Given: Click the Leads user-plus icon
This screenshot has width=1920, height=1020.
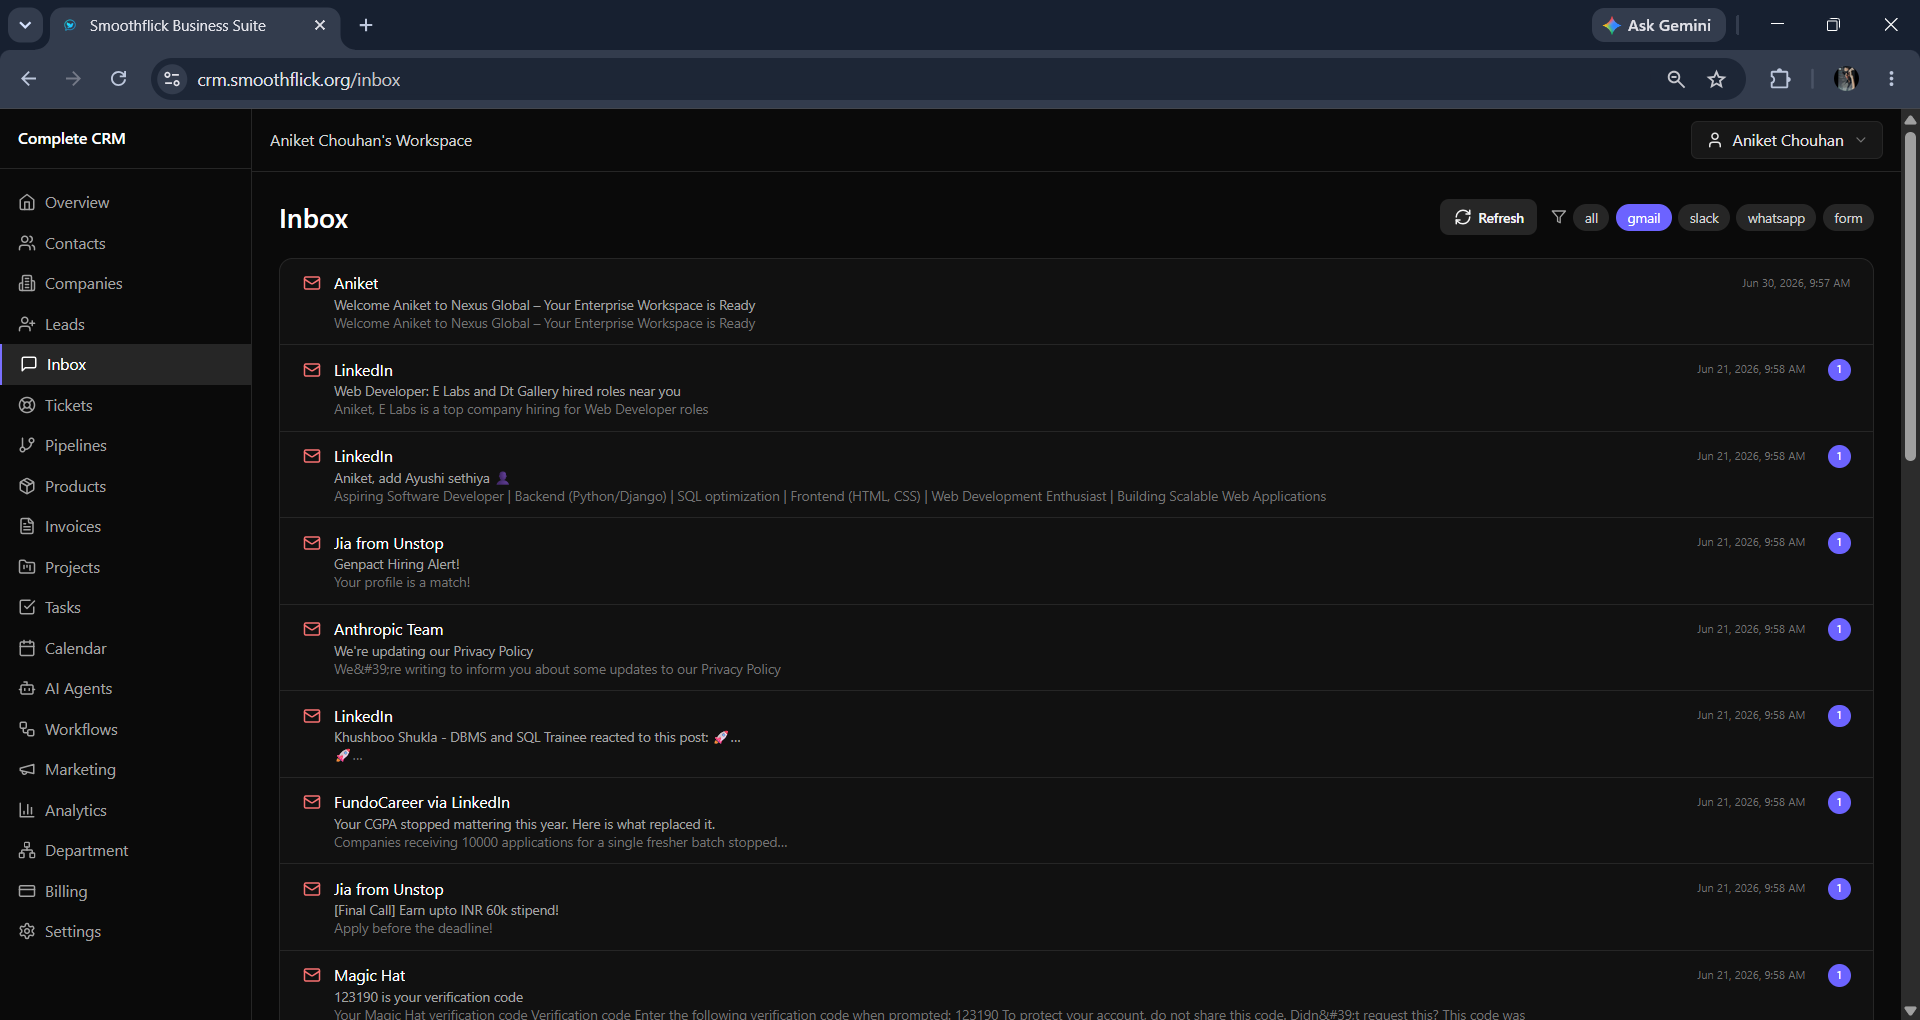Looking at the screenshot, I should [x=27, y=324].
